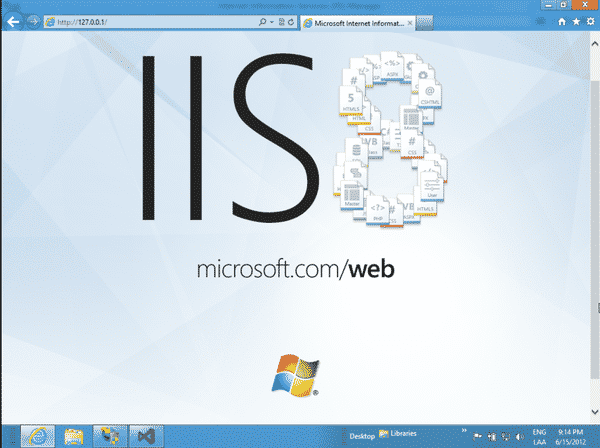Open the network tray icon
The image size is (600, 448).
[x=505, y=437]
